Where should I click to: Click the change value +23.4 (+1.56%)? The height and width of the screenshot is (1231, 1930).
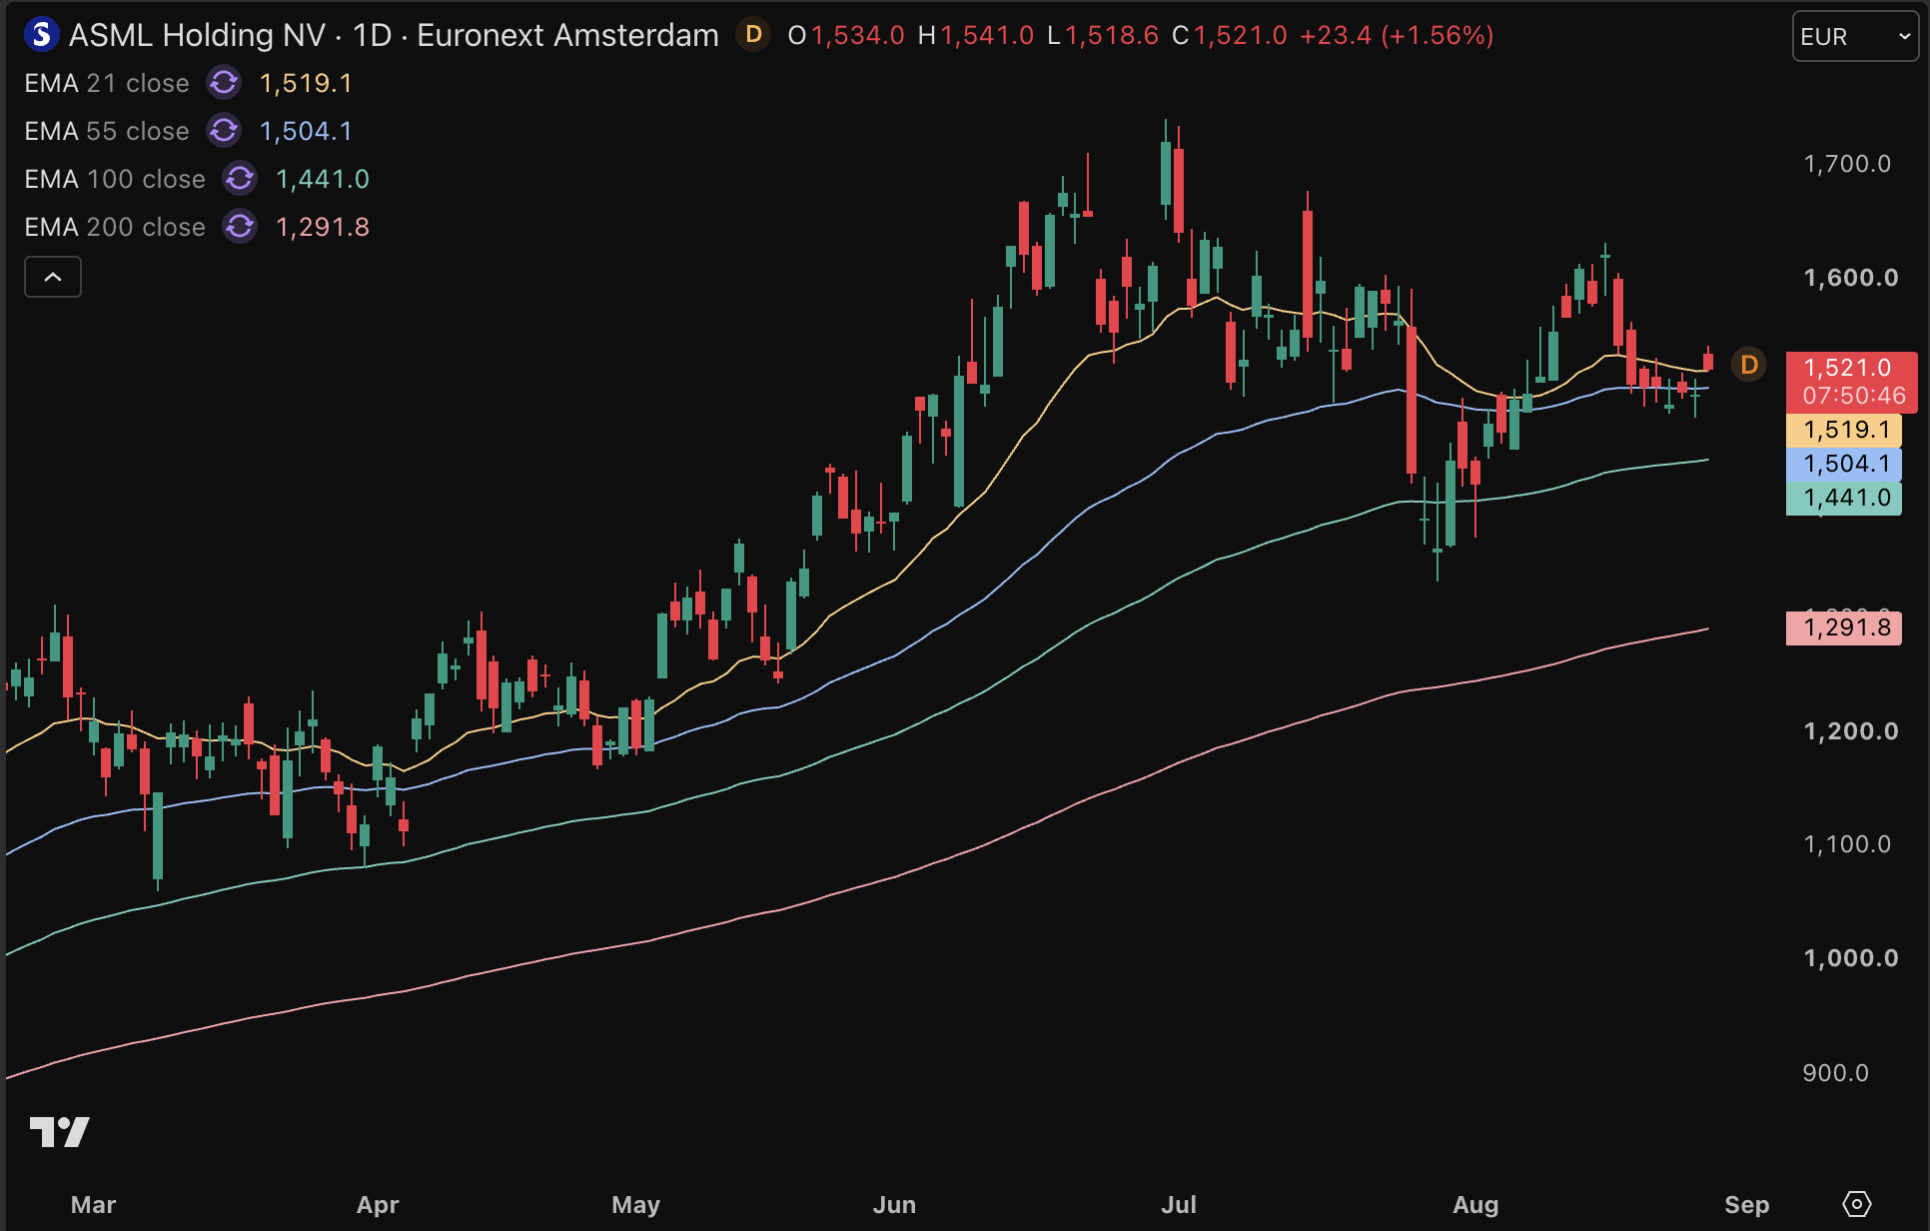(1397, 36)
